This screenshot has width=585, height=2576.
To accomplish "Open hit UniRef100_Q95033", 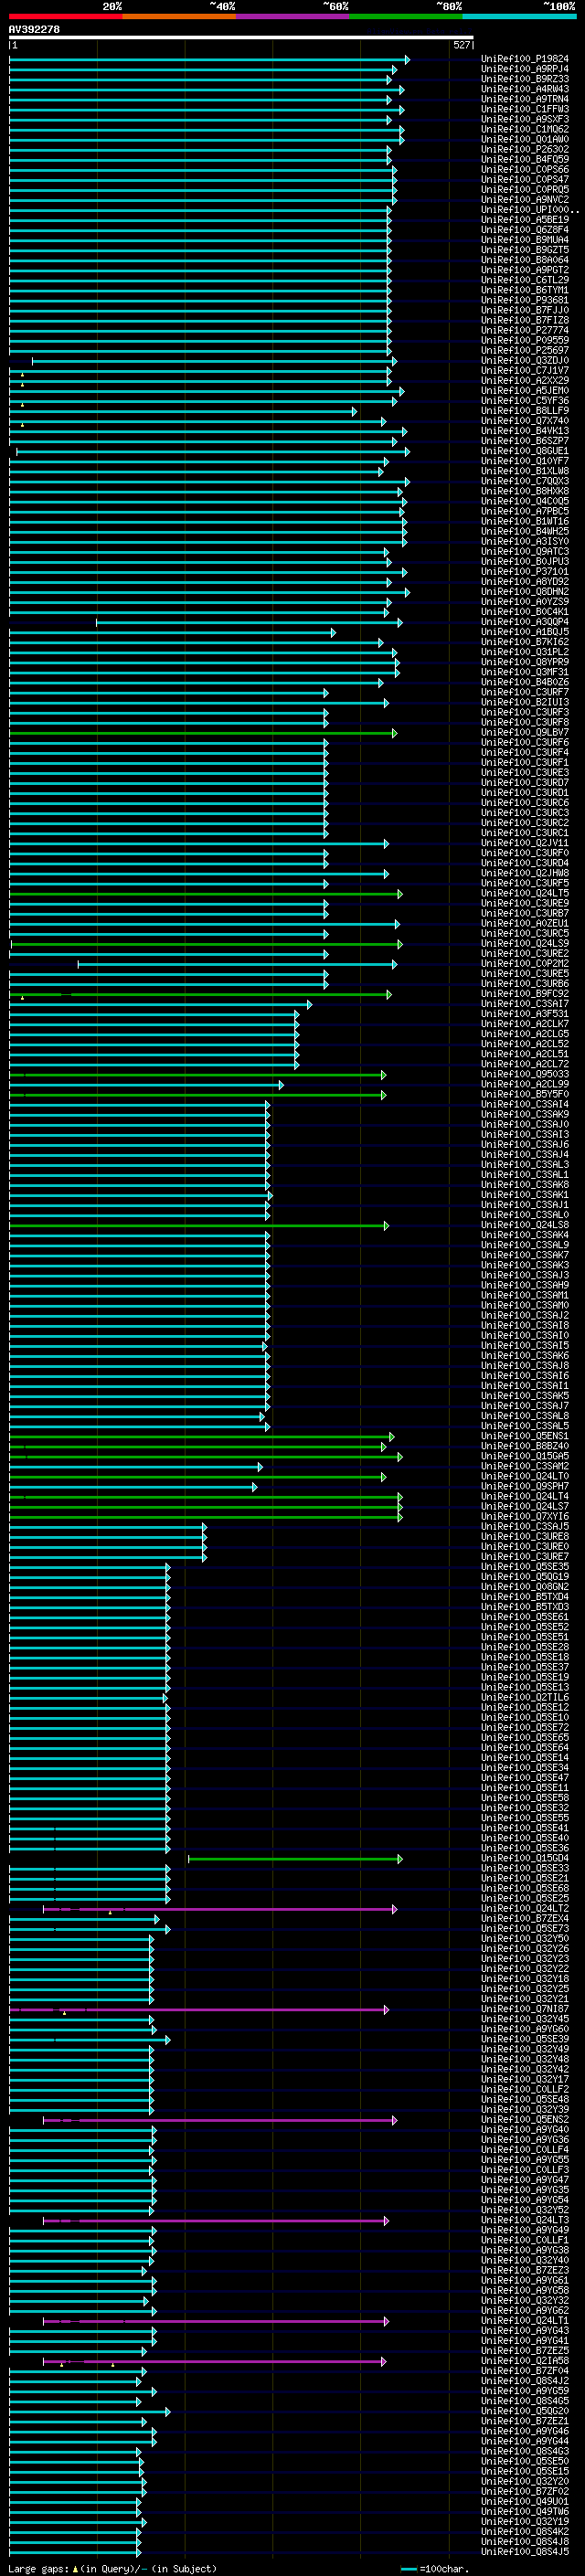I will pos(524,1074).
